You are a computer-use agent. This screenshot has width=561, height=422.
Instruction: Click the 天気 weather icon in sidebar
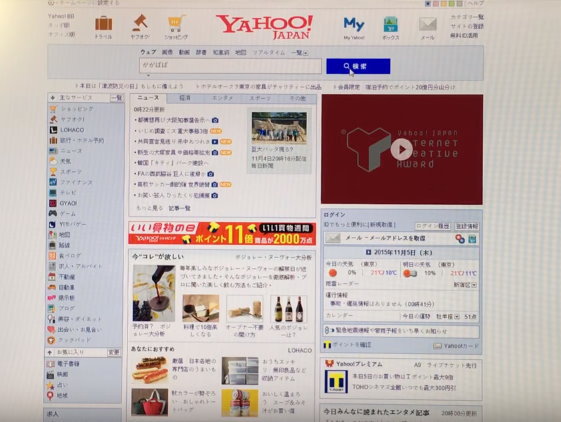53,161
